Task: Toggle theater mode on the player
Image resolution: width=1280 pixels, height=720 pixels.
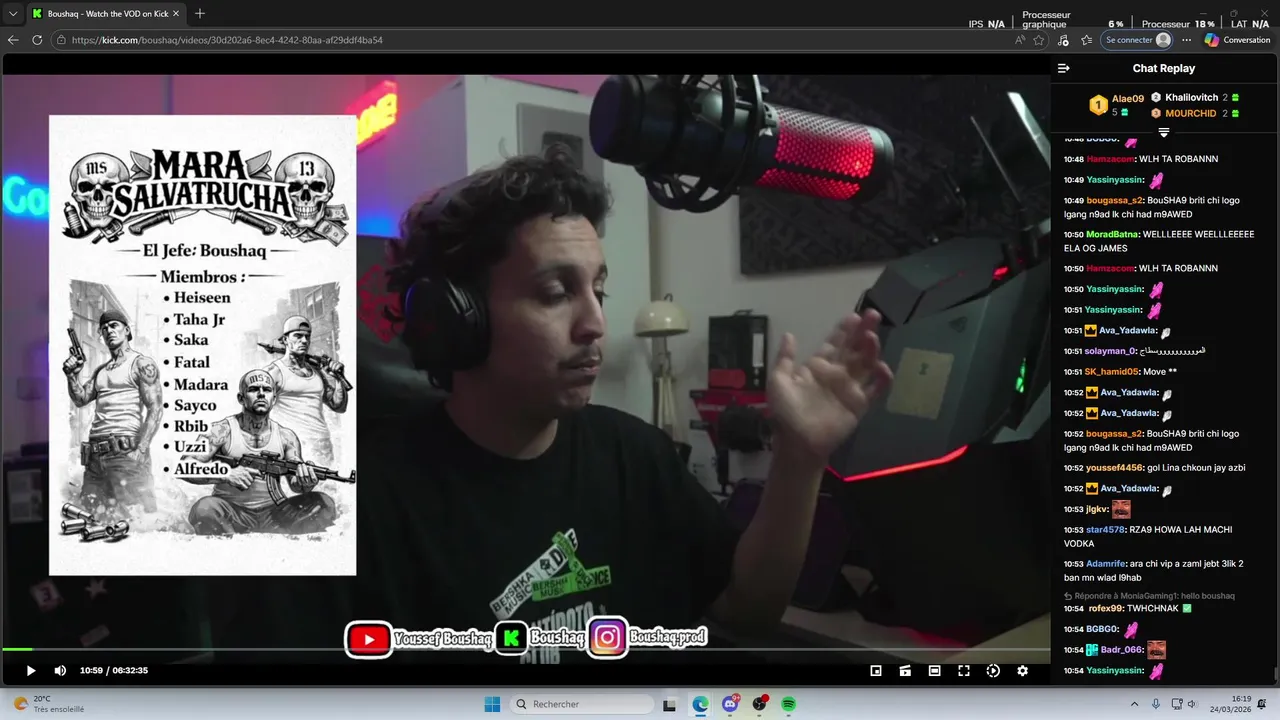Action: [x=934, y=671]
